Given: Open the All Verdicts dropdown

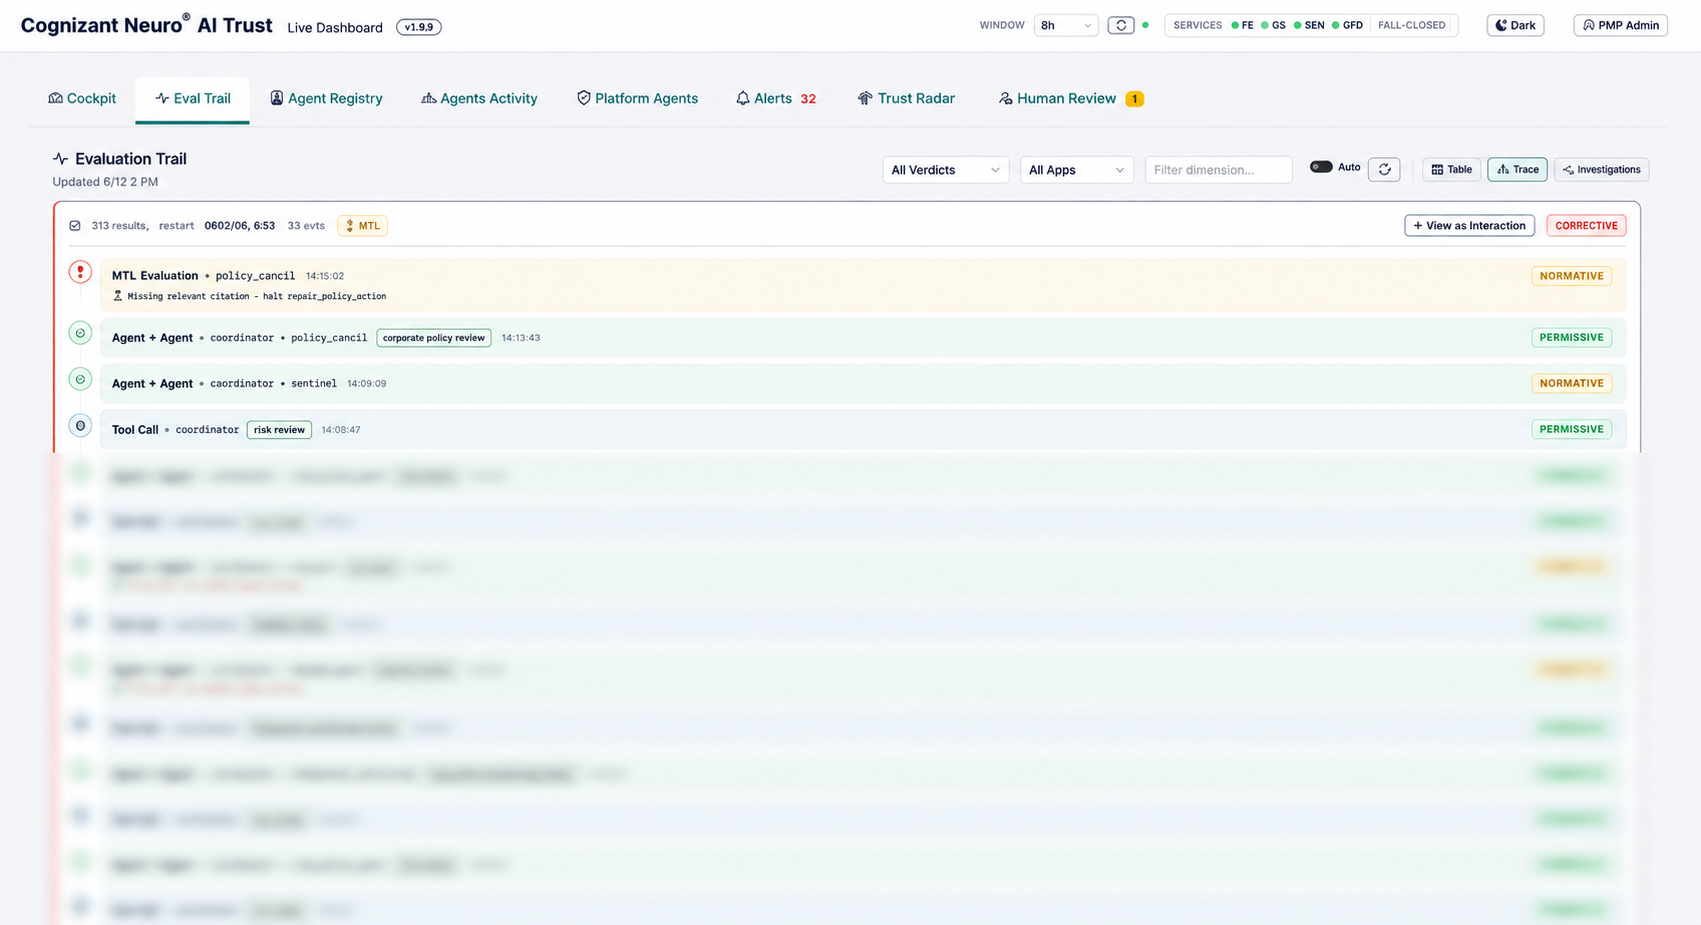Looking at the screenshot, I should [x=945, y=170].
